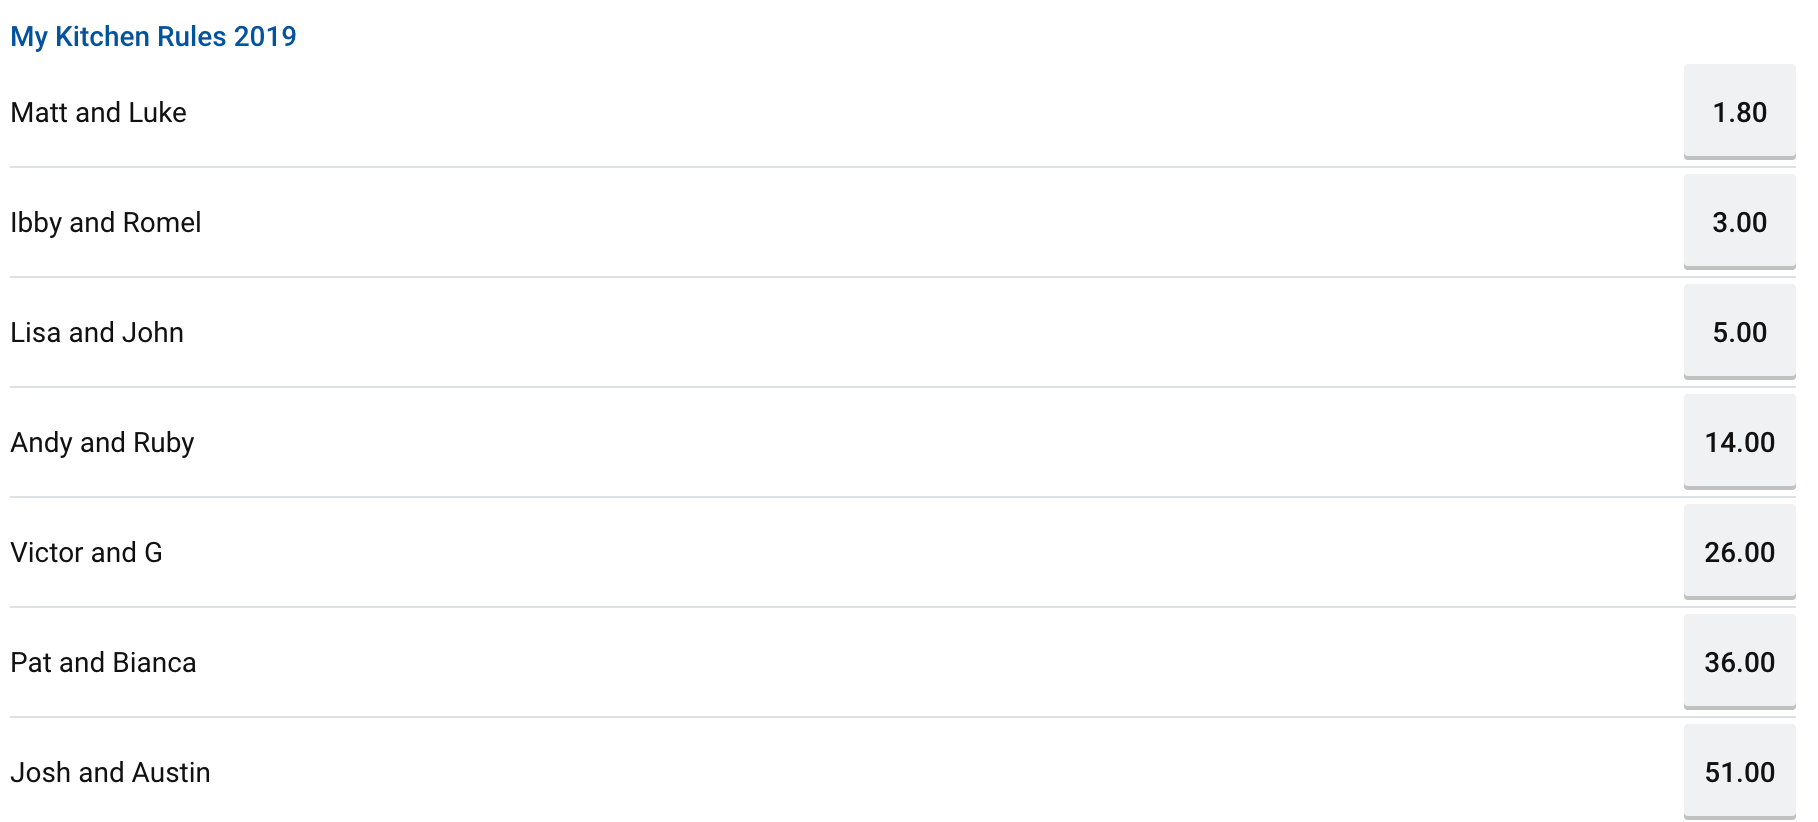
Task: Select the 1.80 odds for Matt and Luke
Action: point(1739,112)
